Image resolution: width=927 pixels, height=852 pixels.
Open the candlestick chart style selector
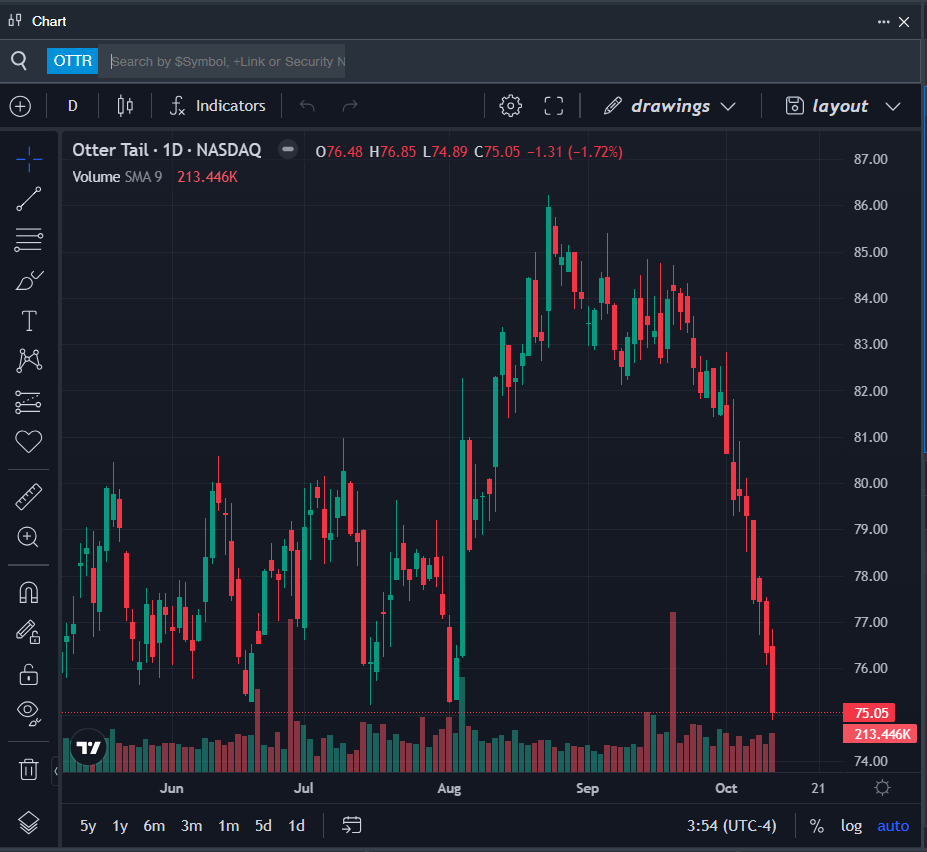pos(125,106)
